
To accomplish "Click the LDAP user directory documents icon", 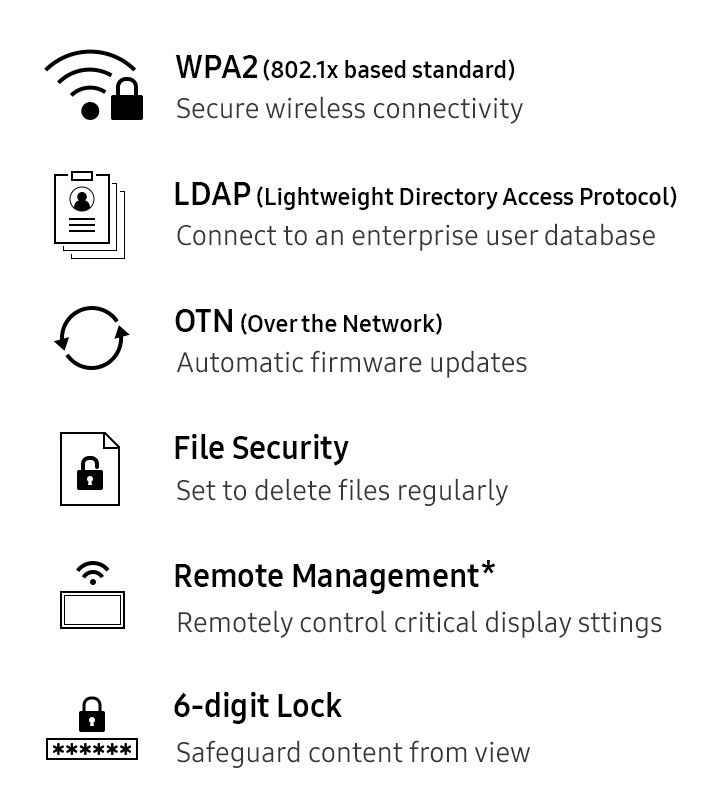I will pyautogui.click(x=89, y=215).
